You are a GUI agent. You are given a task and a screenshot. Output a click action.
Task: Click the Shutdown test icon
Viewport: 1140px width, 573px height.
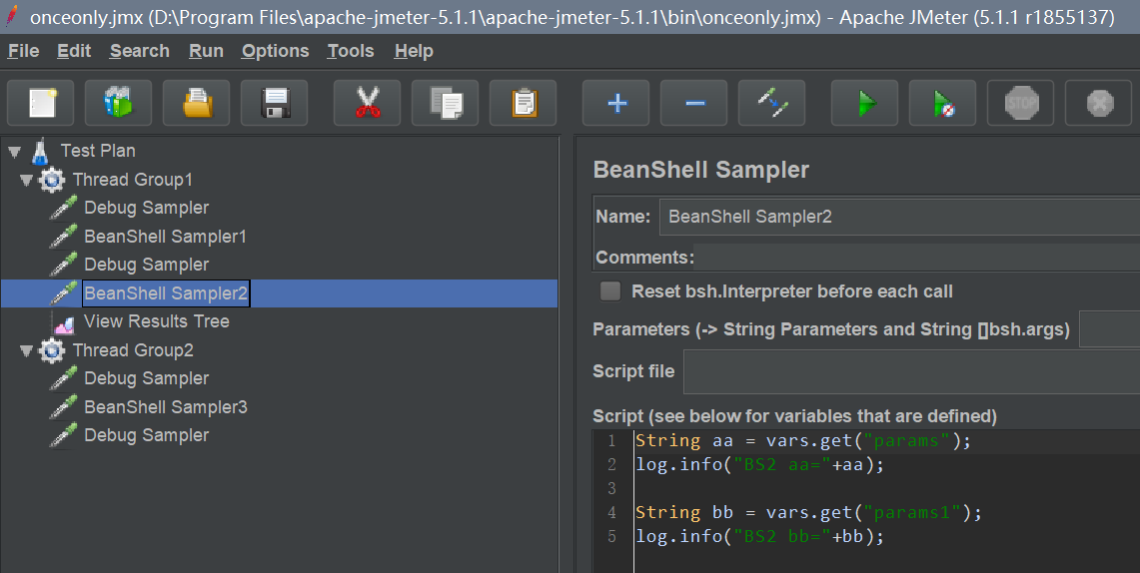pyautogui.click(x=1099, y=103)
